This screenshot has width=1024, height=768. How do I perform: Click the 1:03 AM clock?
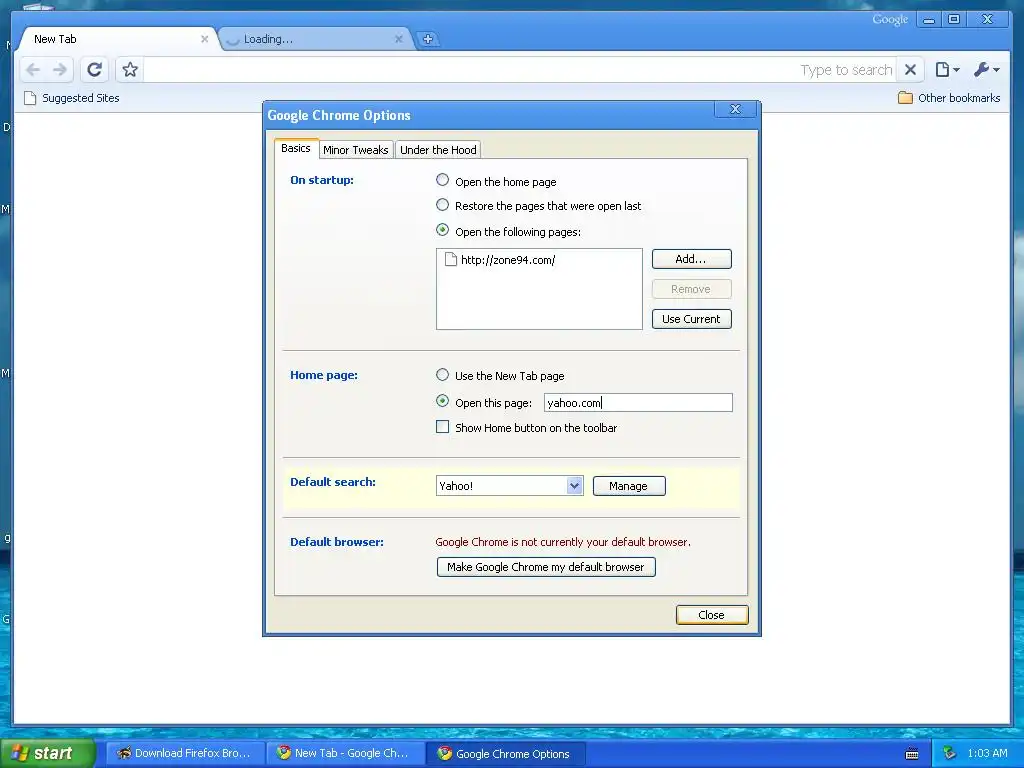click(987, 753)
